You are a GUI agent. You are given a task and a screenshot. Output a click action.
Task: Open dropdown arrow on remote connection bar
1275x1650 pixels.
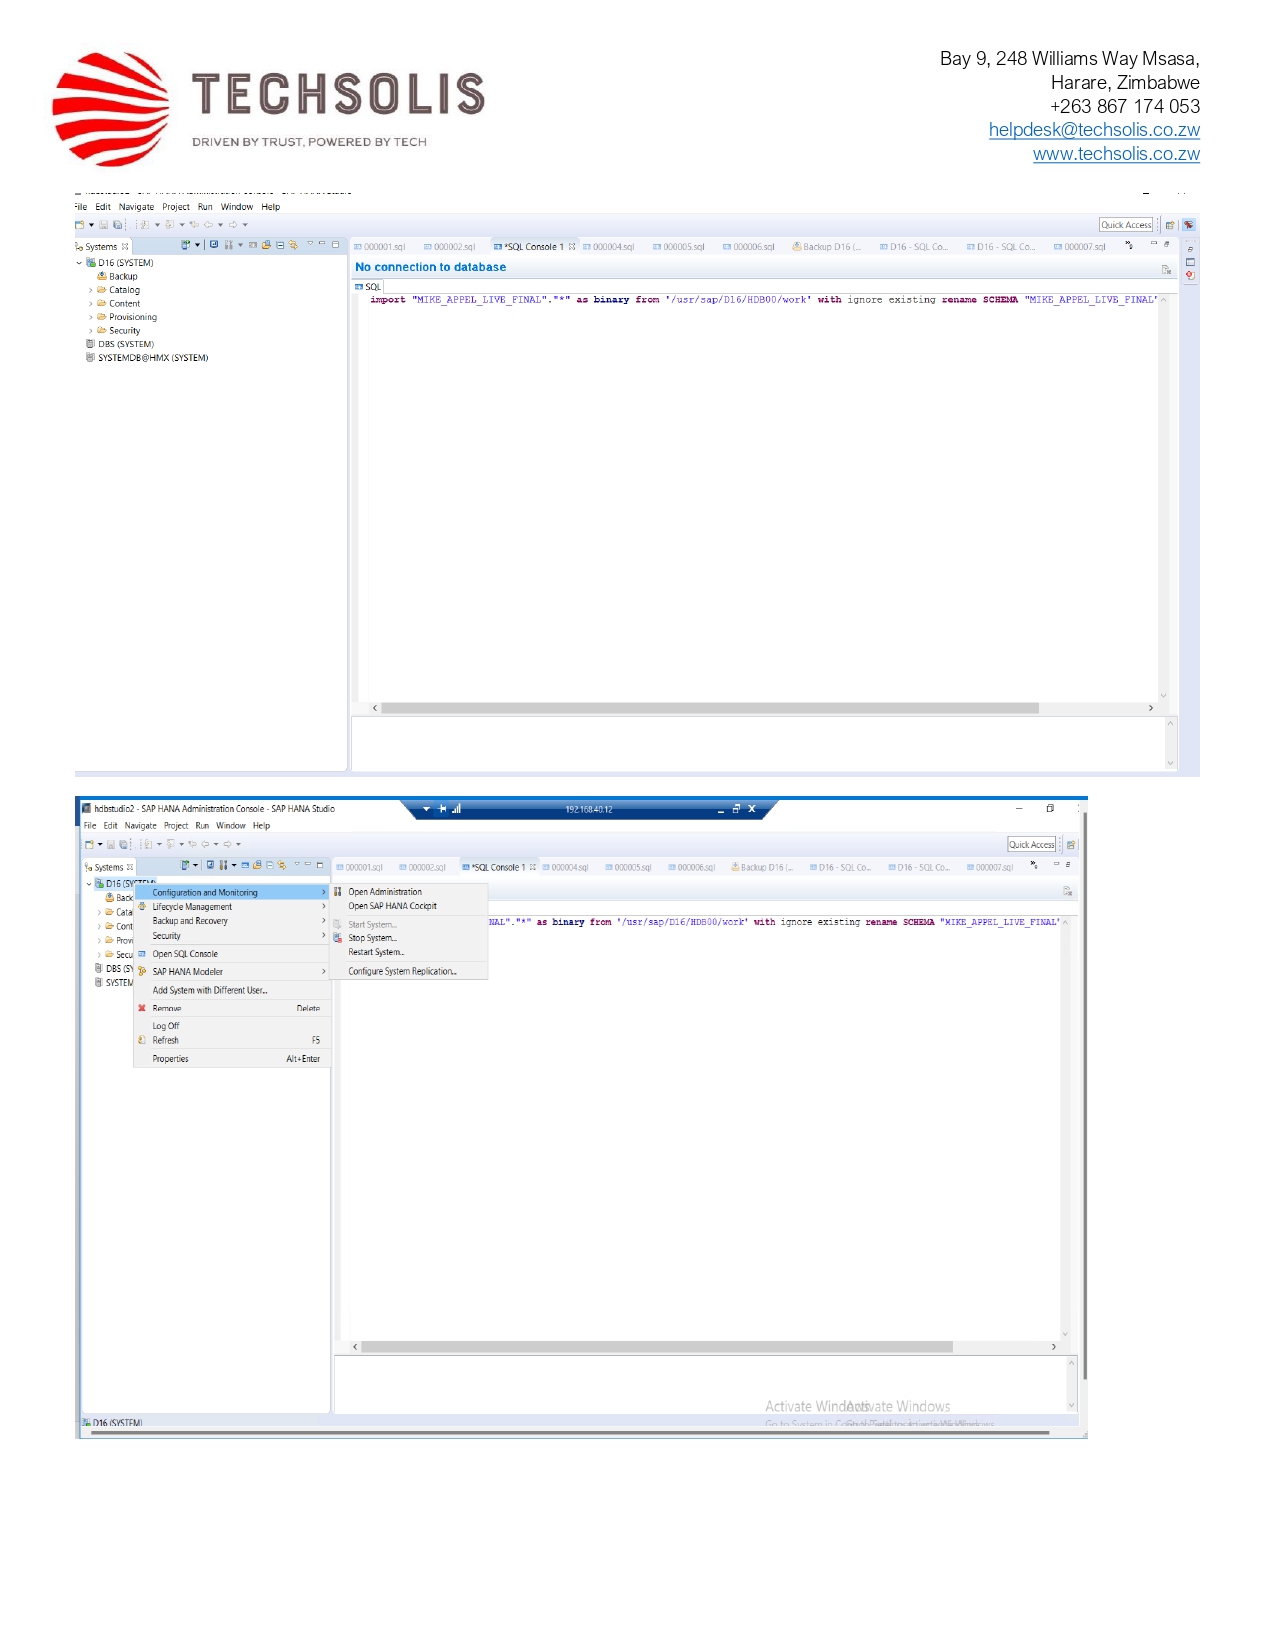pos(427,808)
